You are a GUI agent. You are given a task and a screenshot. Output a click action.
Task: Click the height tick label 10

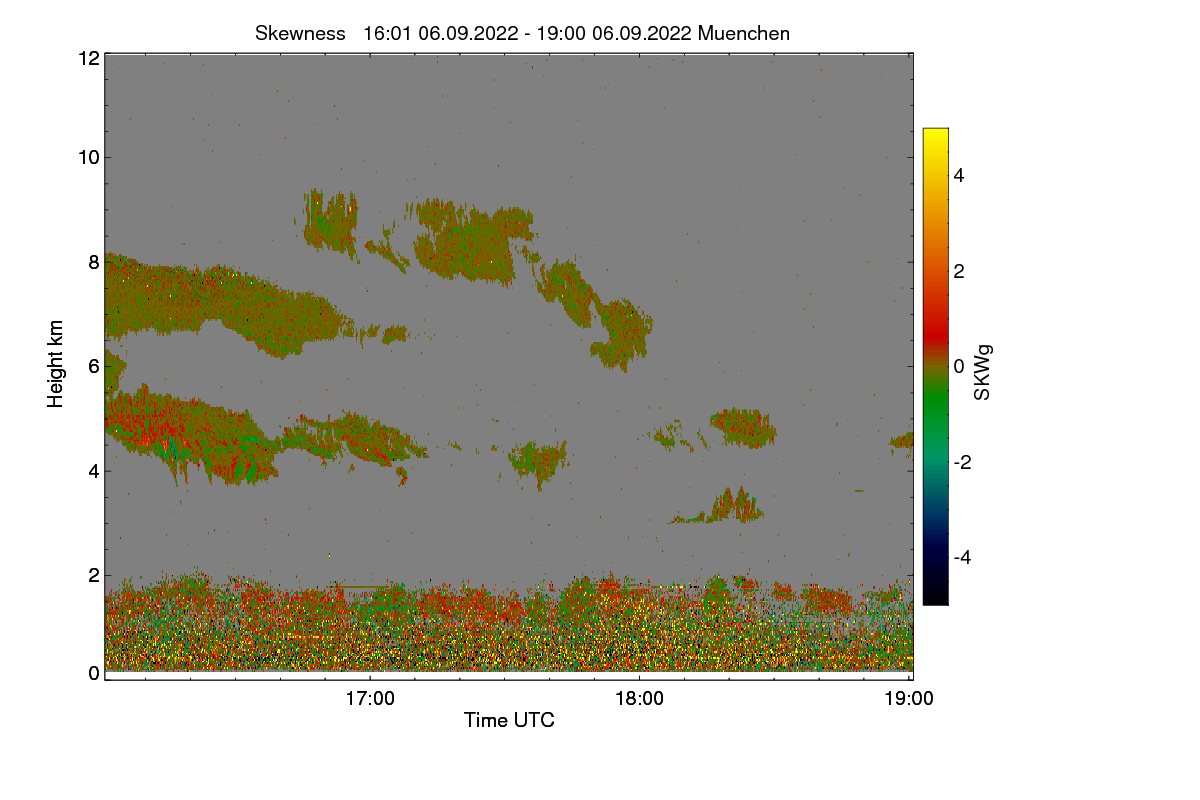pos(88,157)
